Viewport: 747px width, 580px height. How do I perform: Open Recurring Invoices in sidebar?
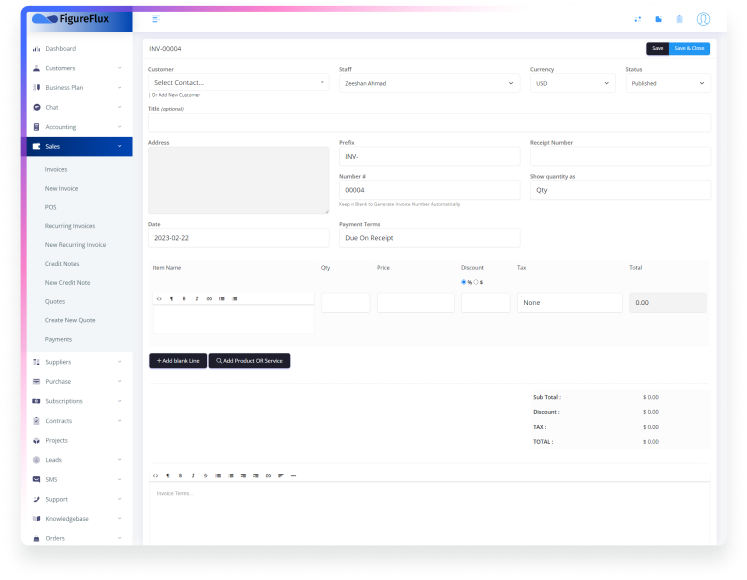point(70,226)
